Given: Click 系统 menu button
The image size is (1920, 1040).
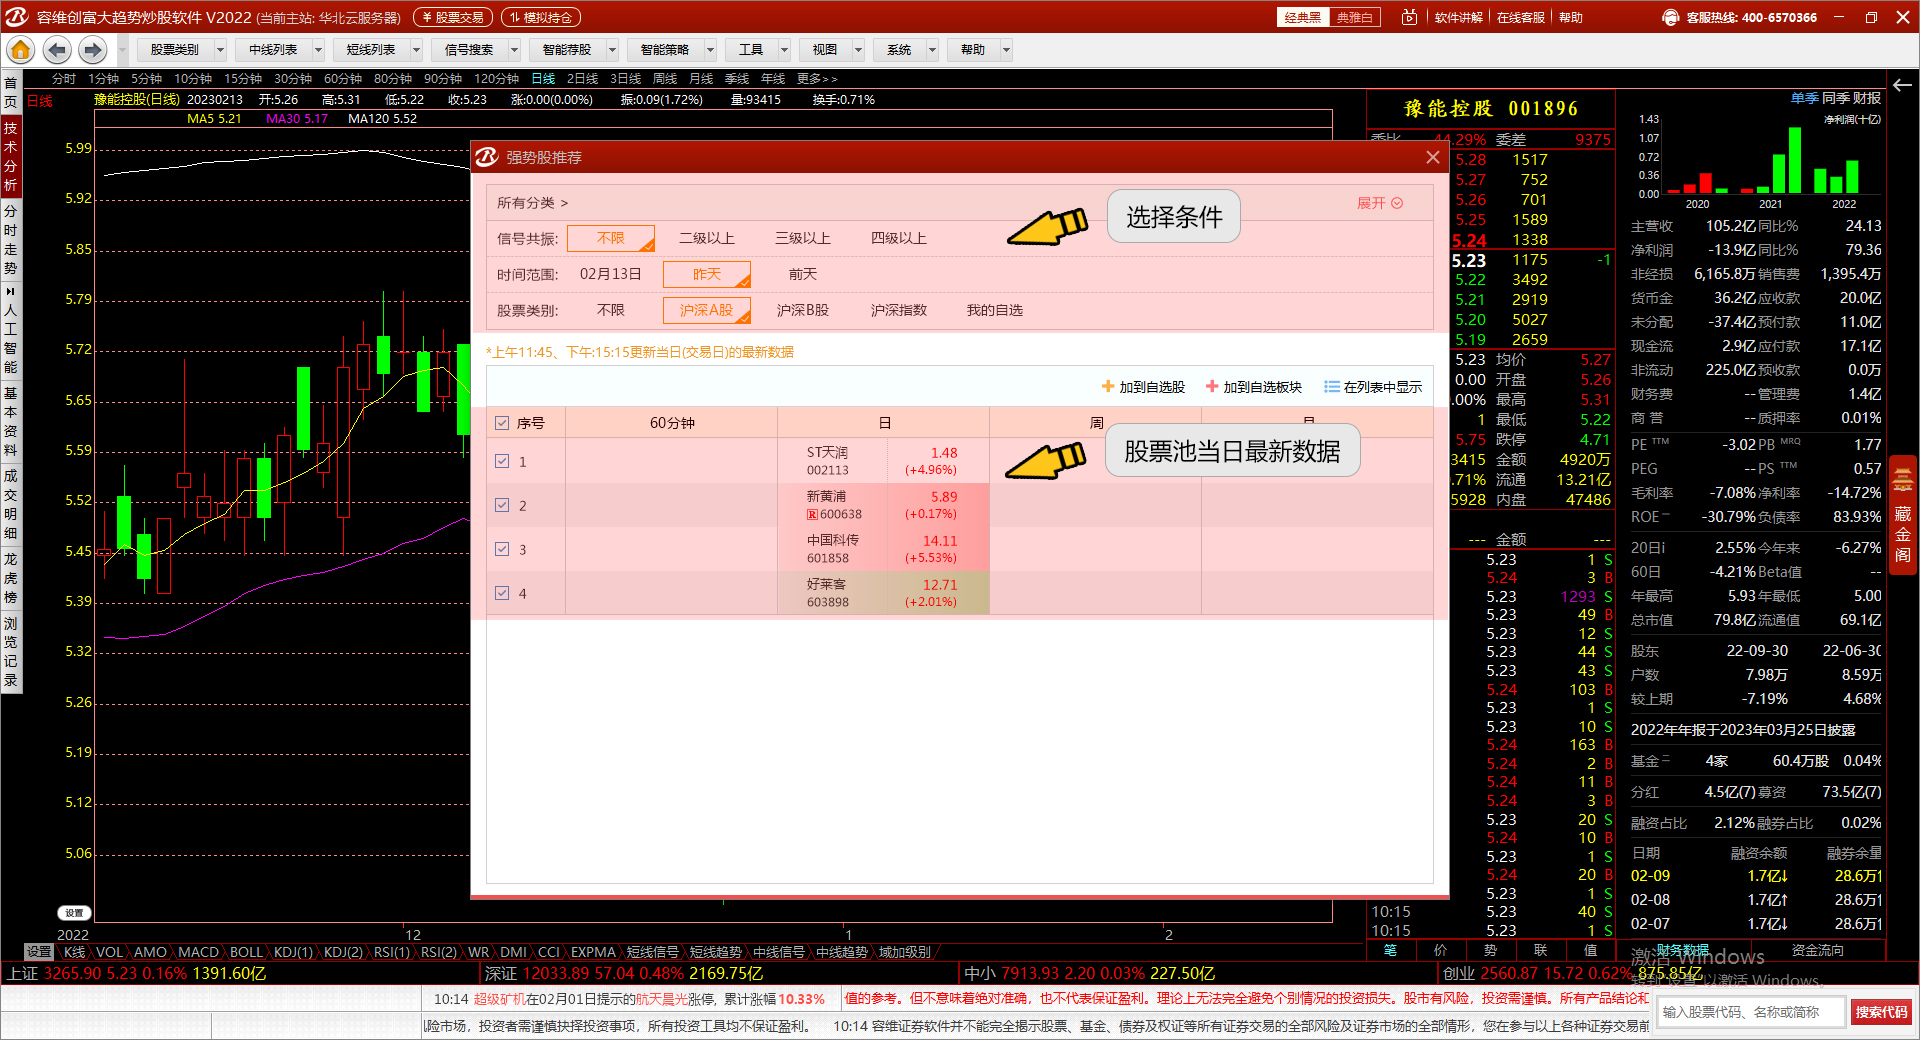Looking at the screenshot, I should click(x=899, y=50).
